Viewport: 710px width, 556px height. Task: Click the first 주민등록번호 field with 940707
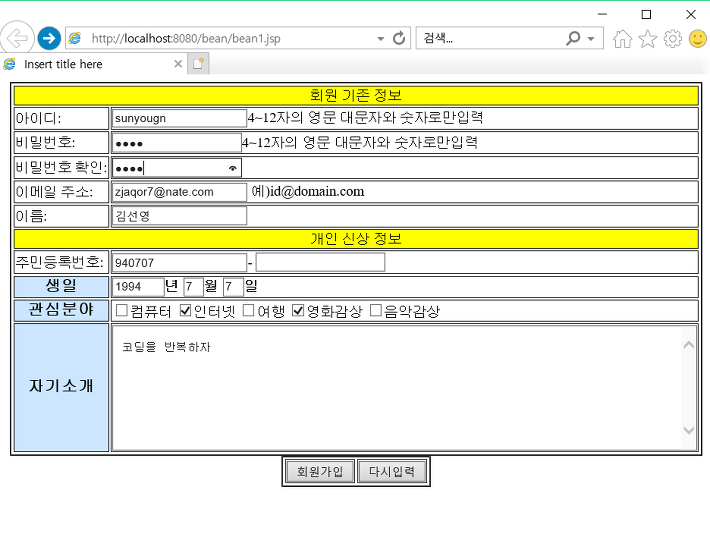(179, 263)
